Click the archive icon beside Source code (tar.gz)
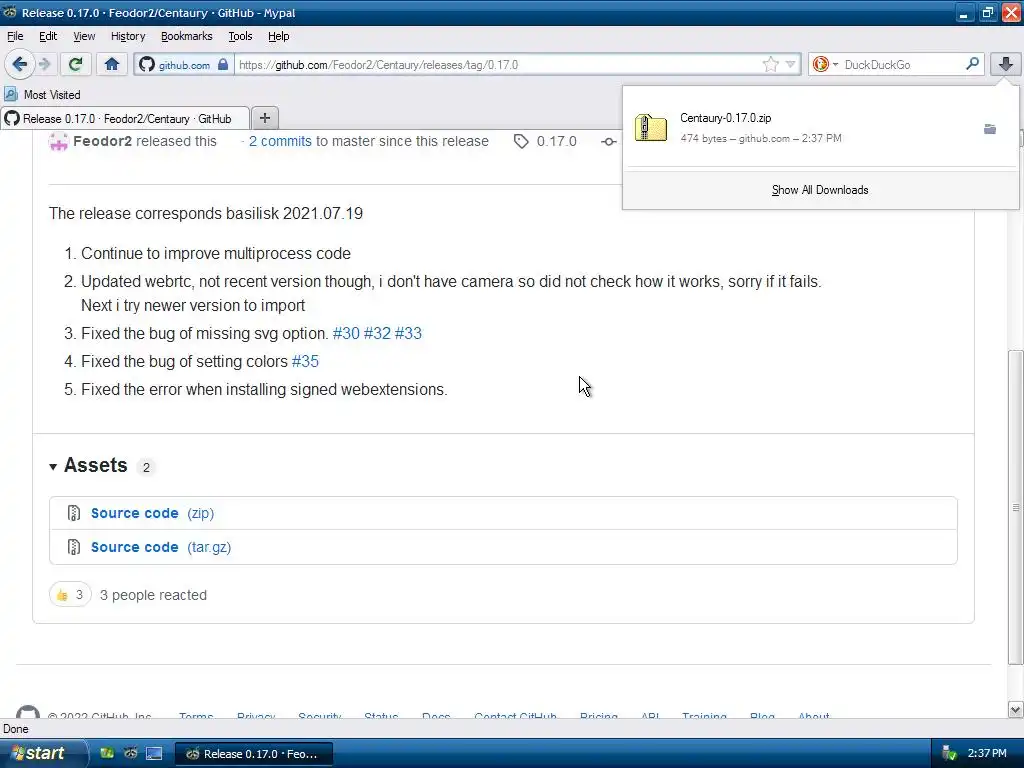1024x768 pixels. [74, 547]
